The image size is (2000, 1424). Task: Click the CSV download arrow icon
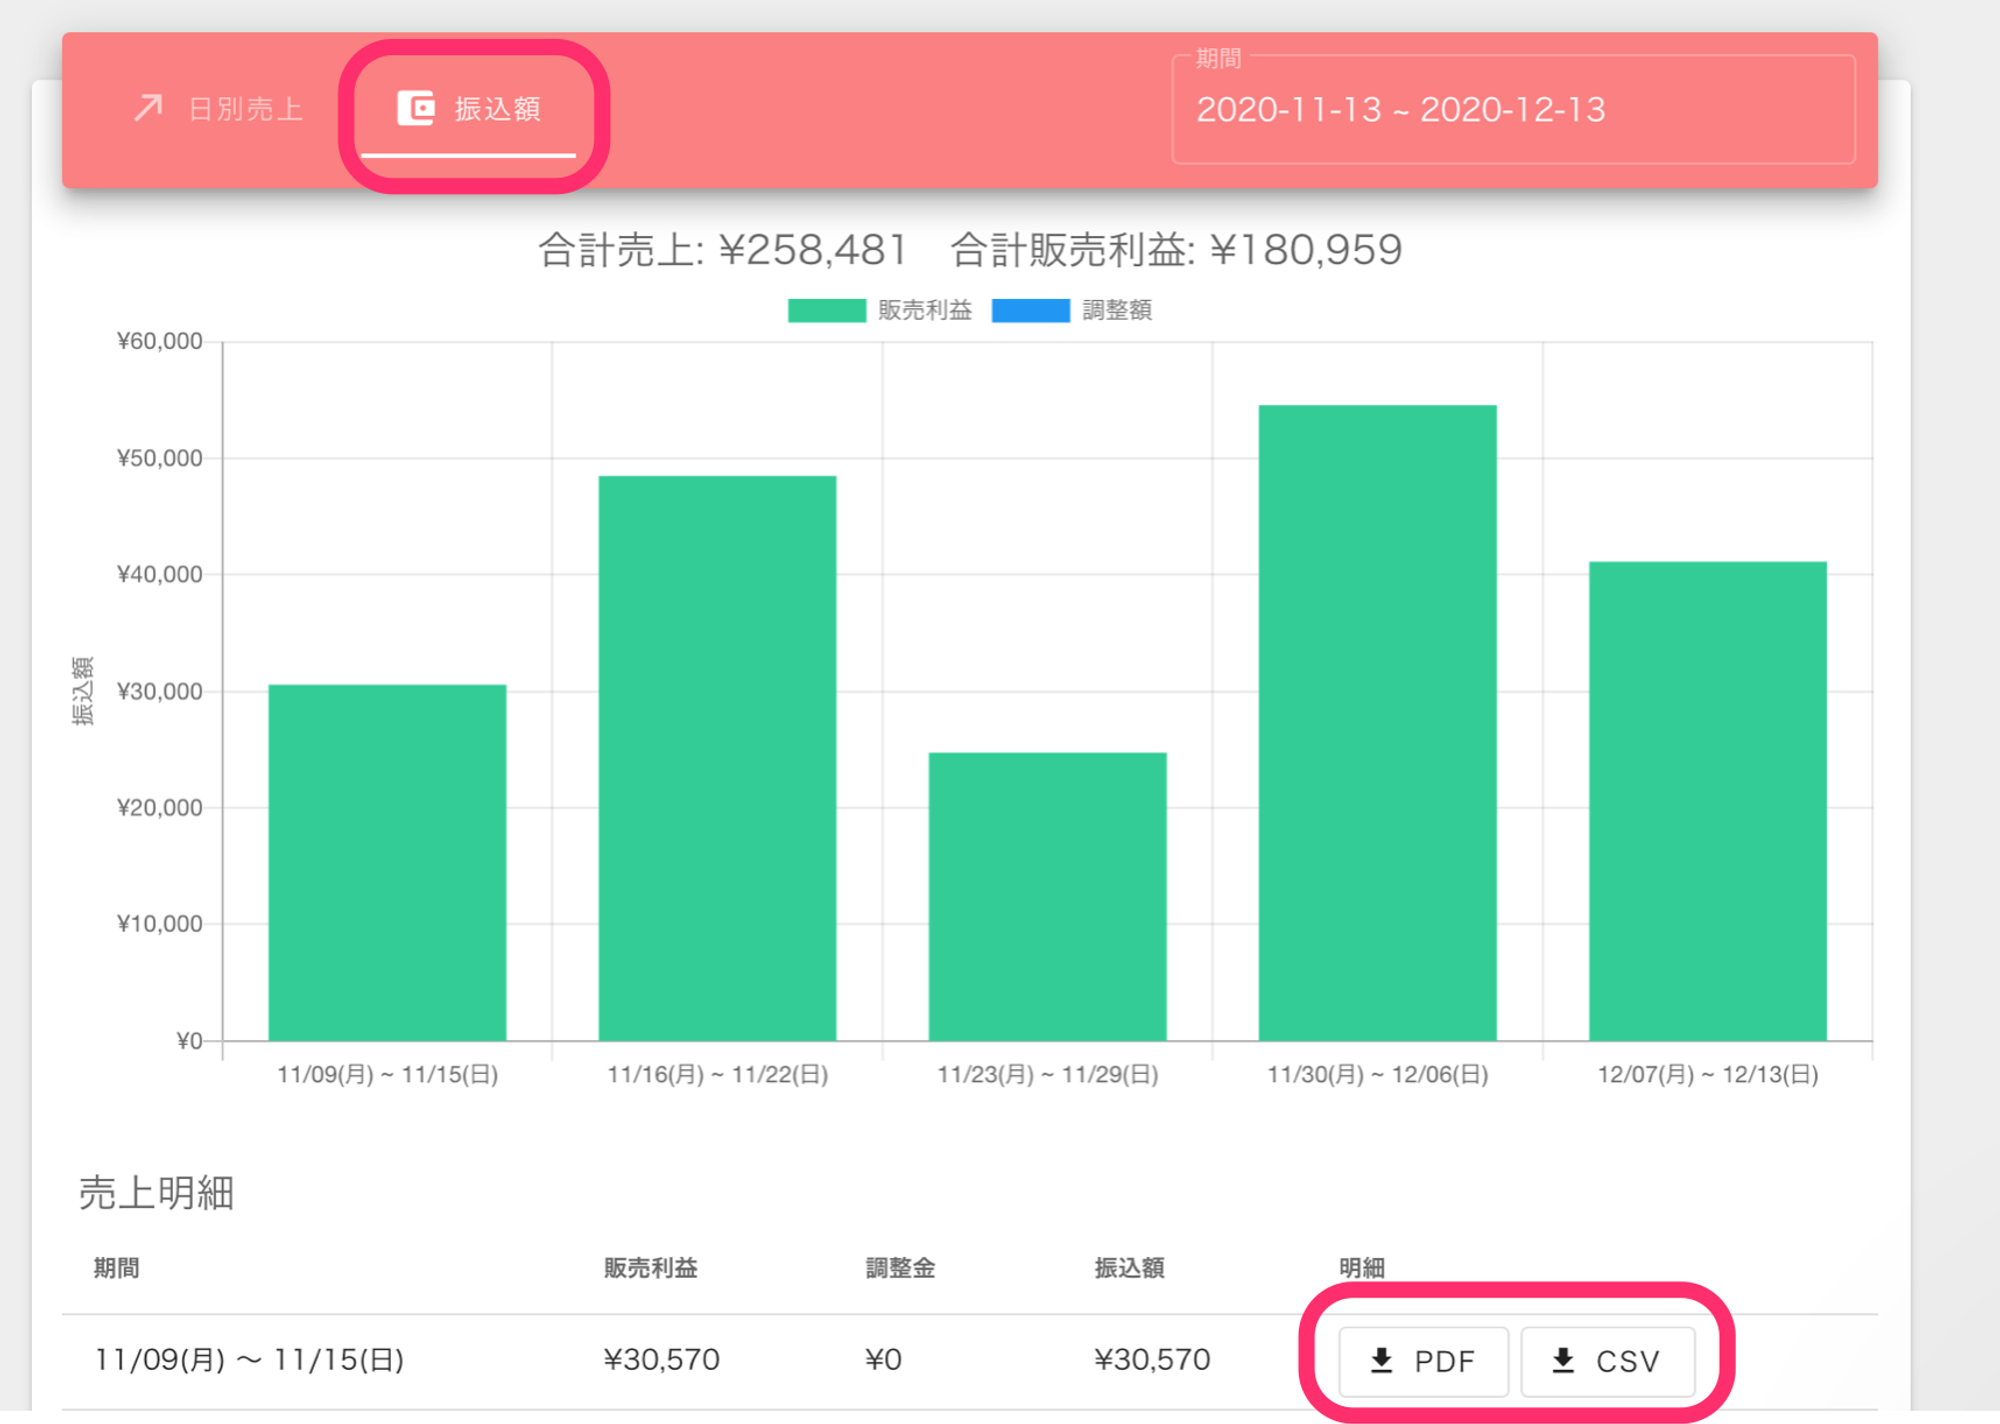pyautogui.click(x=1563, y=1360)
